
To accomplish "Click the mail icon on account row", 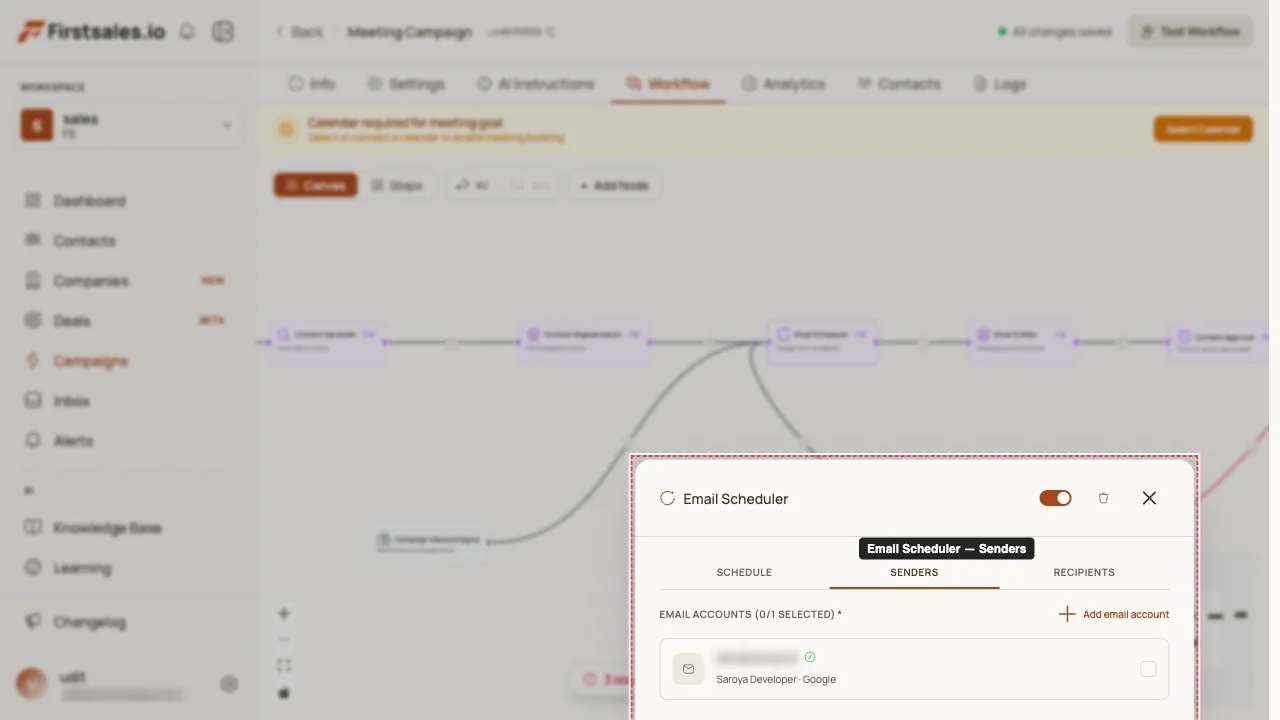I will click(x=688, y=669).
